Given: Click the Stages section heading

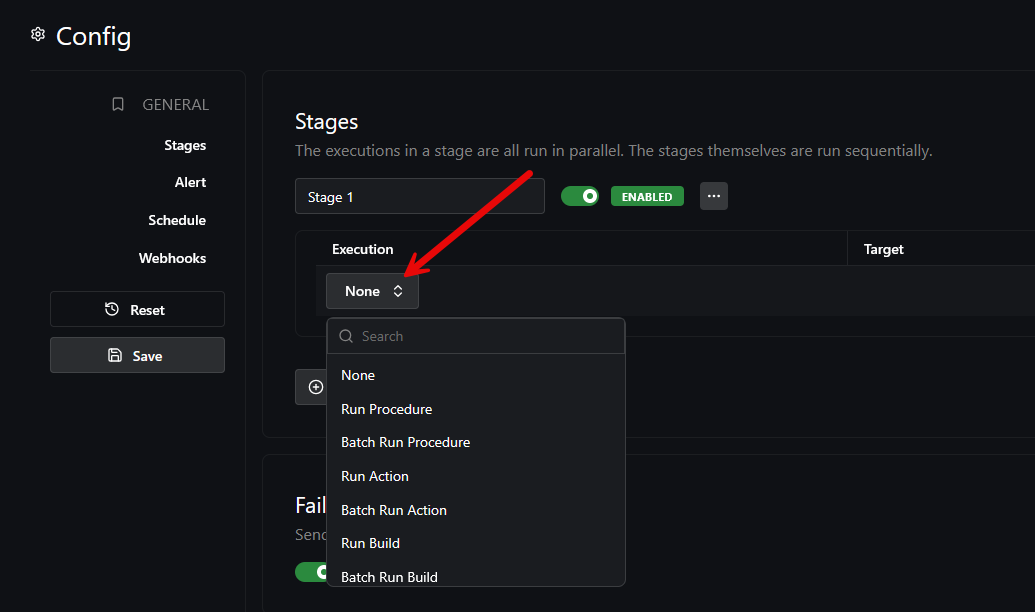Looking at the screenshot, I should click(x=326, y=121).
